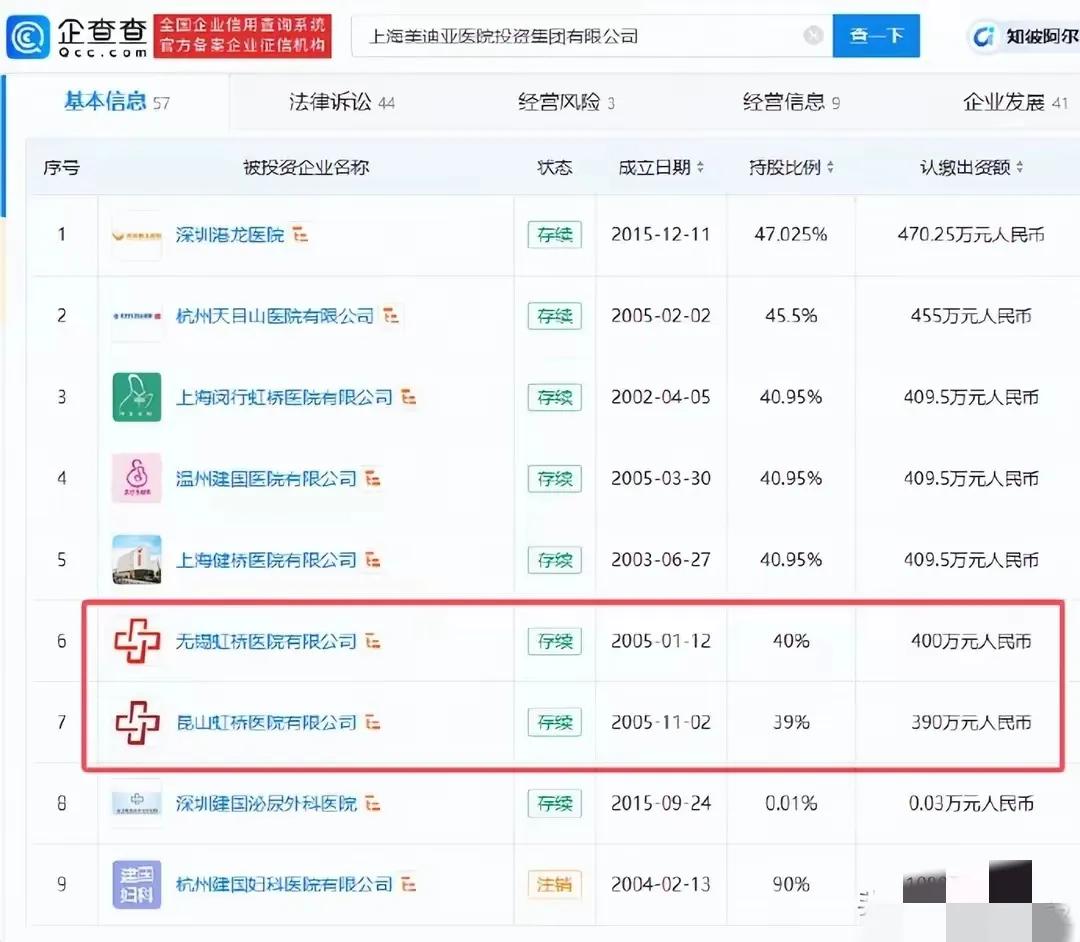Click the 被投资企业名称 column header
This screenshot has height=942, width=1080.
(306, 167)
